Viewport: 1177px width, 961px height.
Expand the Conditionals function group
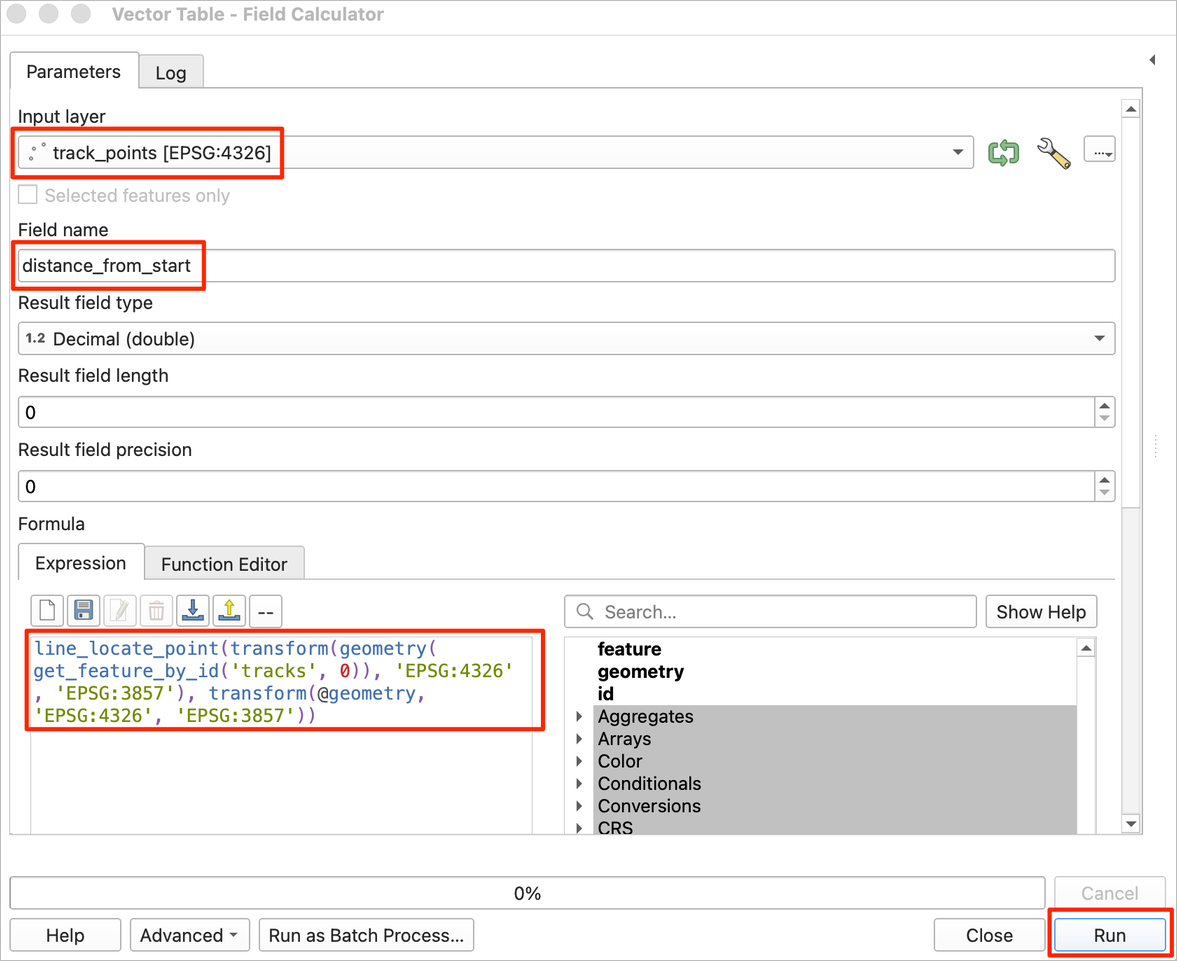point(580,784)
